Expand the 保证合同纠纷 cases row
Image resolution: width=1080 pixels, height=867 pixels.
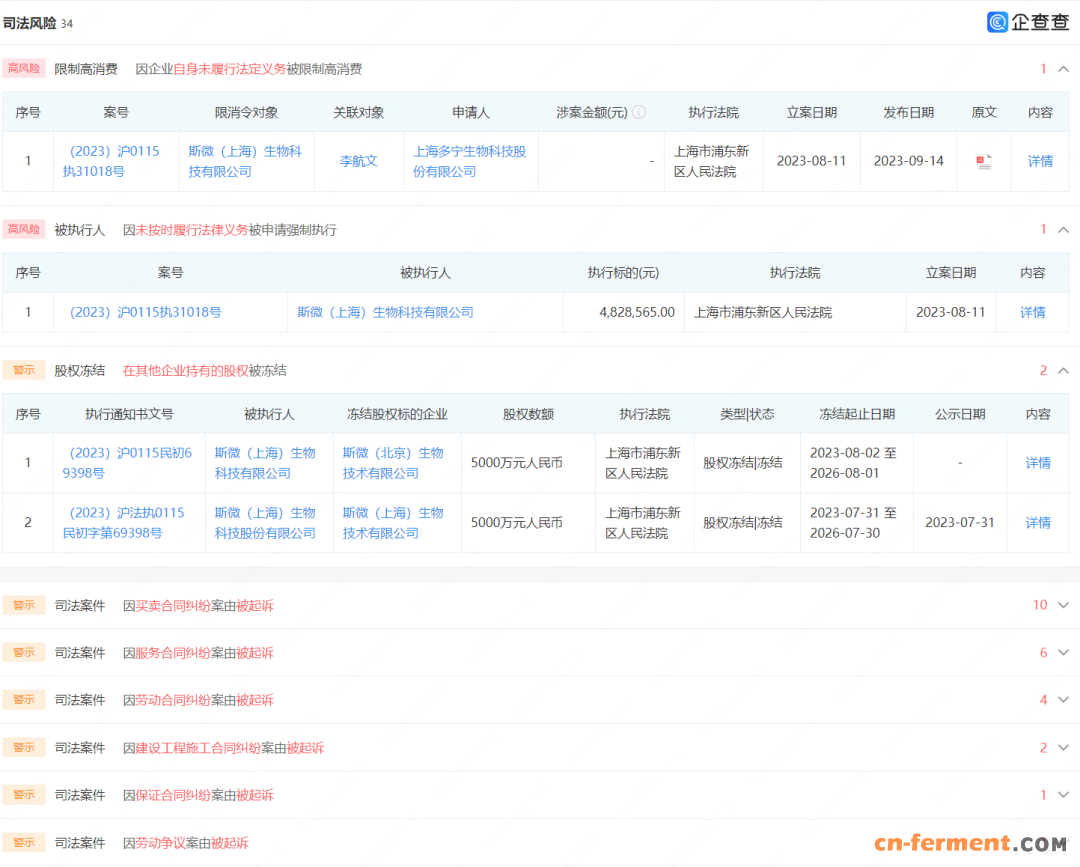(1063, 795)
